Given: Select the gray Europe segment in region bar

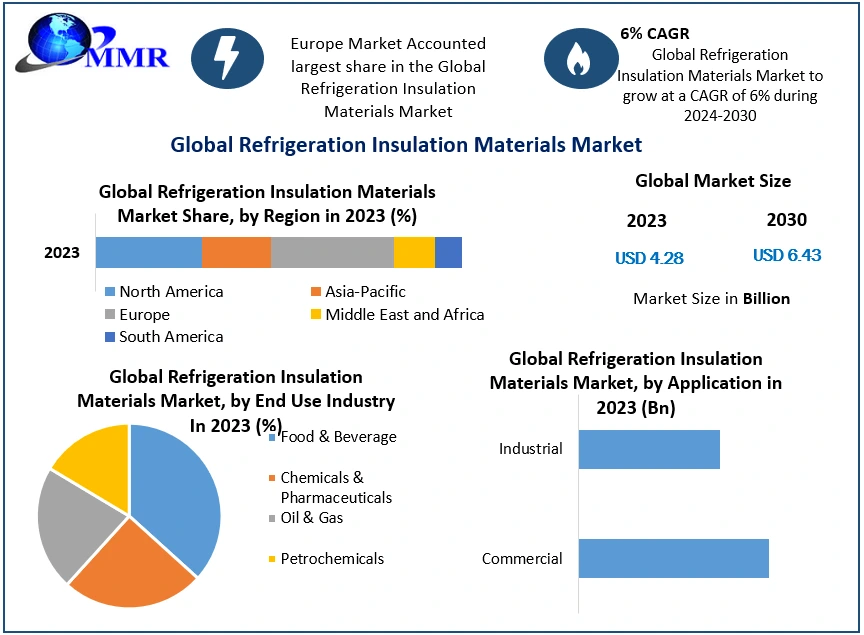Looking at the screenshot, I should coord(332,253).
